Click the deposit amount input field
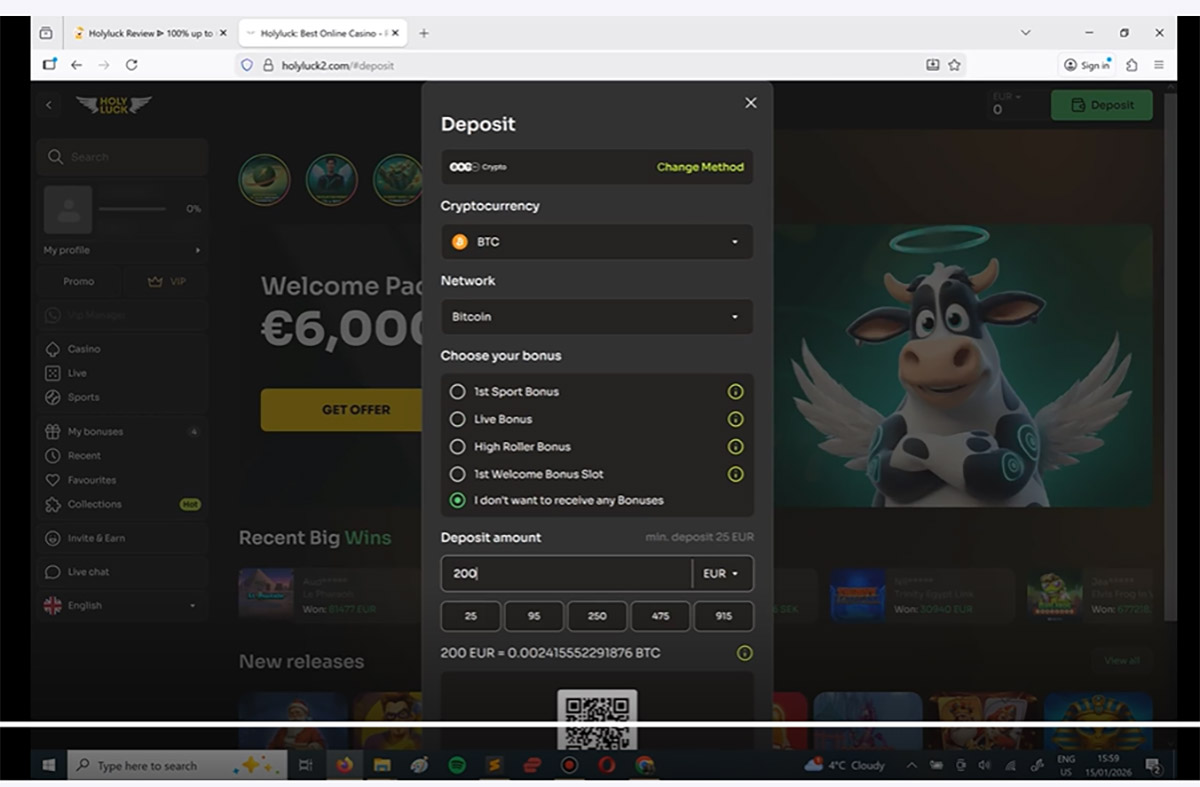Image resolution: width=1200 pixels, height=787 pixels. coord(565,574)
